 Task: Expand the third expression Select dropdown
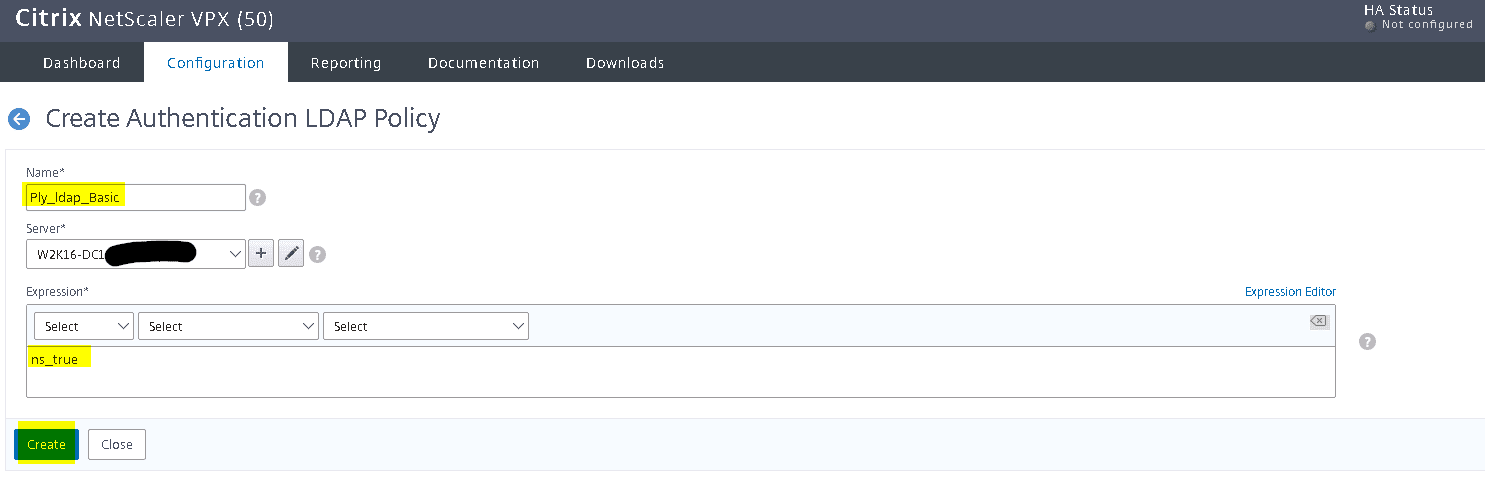pyautogui.click(x=425, y=326)
